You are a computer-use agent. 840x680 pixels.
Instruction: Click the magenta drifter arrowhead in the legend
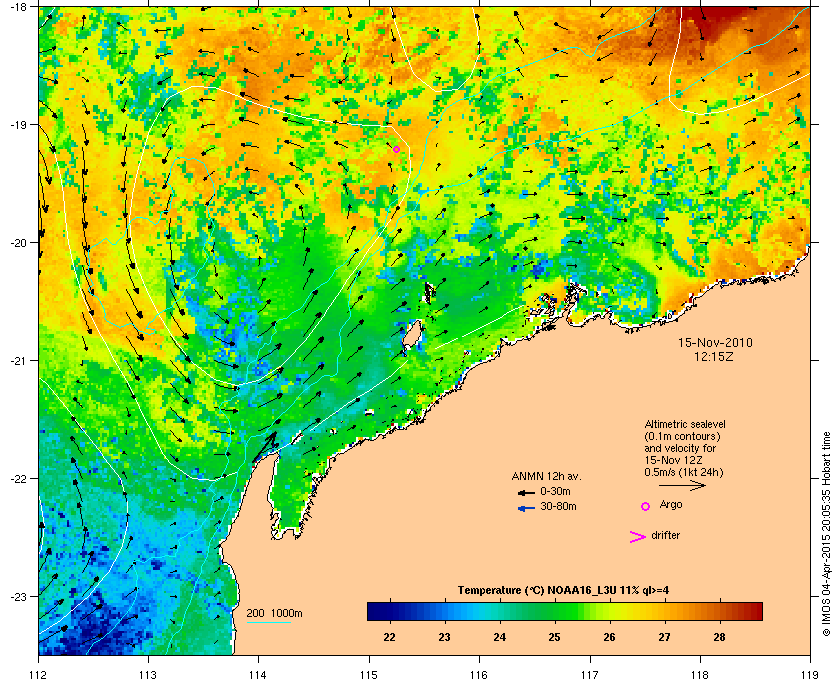click(x=638, y=537)
